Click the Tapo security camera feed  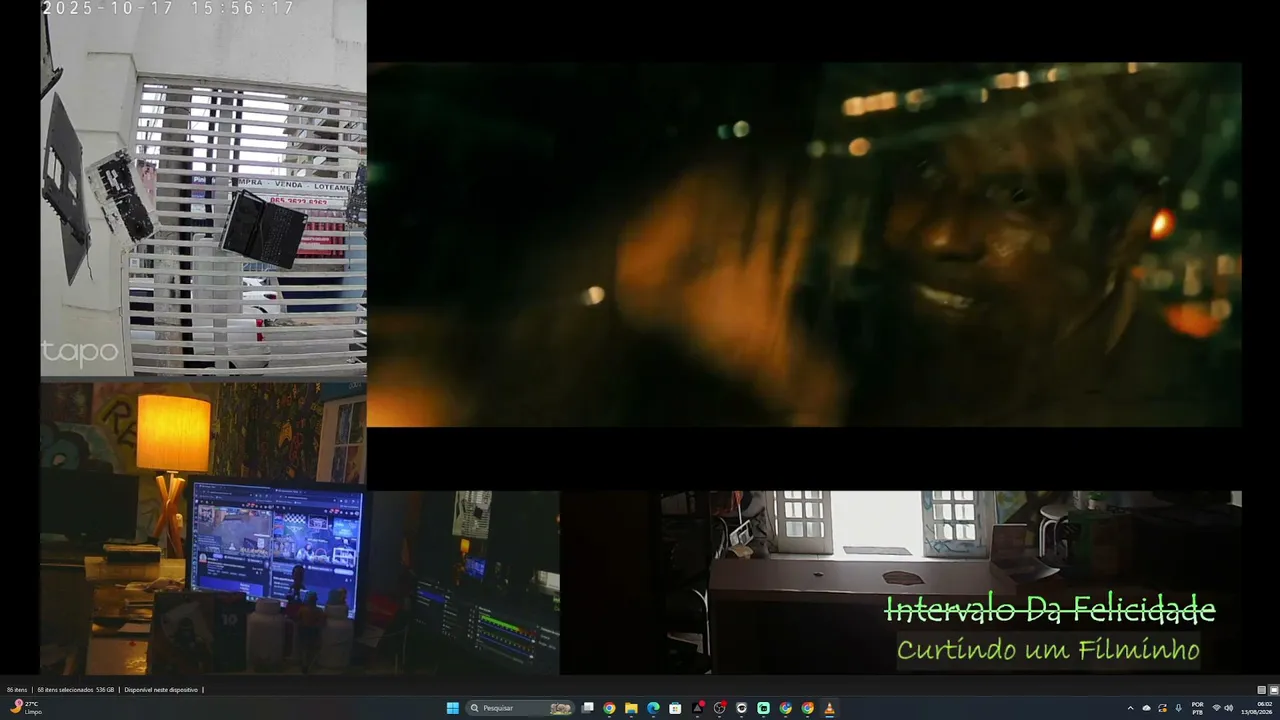pos(204,188)
